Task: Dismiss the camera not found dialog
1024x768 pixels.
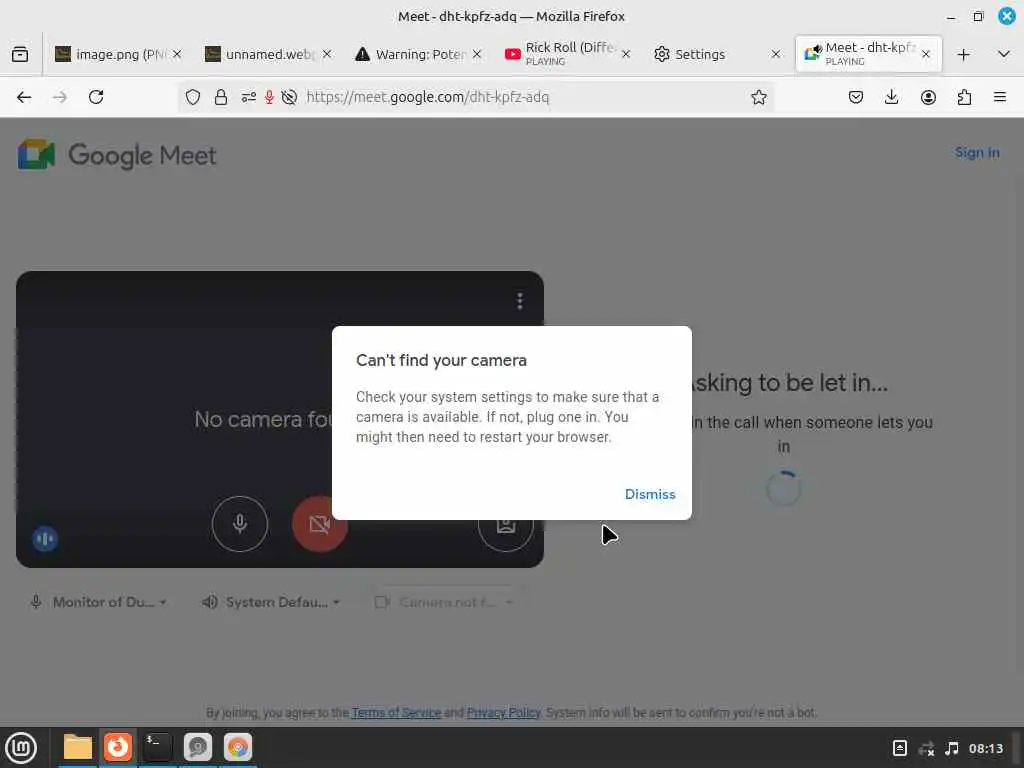Action: coord(650,494)
